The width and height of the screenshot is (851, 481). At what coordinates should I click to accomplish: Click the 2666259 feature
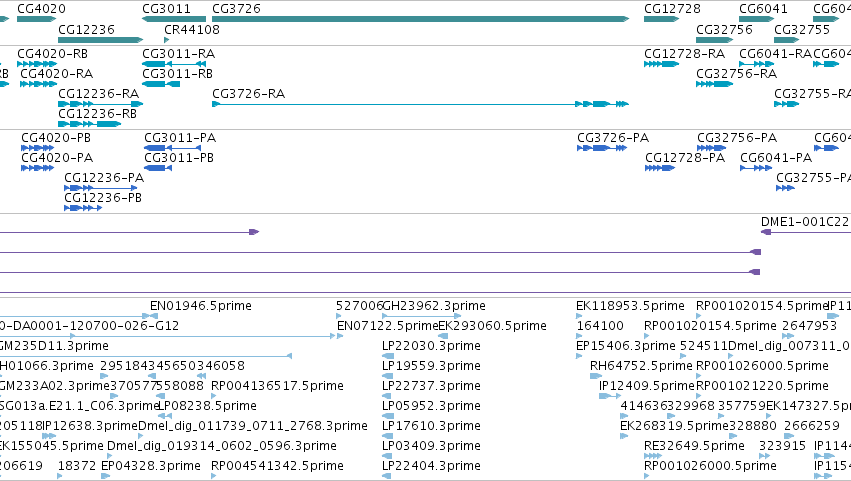(x=789, y=436)
